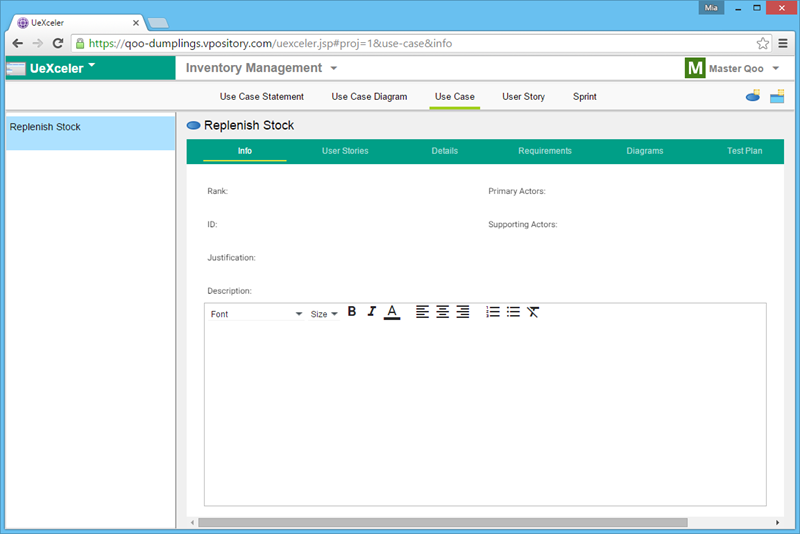Click the green M user avatar
This screenshot has height=534, width=800.
point(694,68)
